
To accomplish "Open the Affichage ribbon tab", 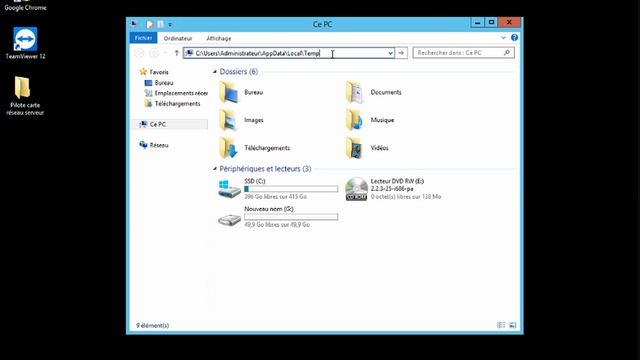I will pos(219,38).
